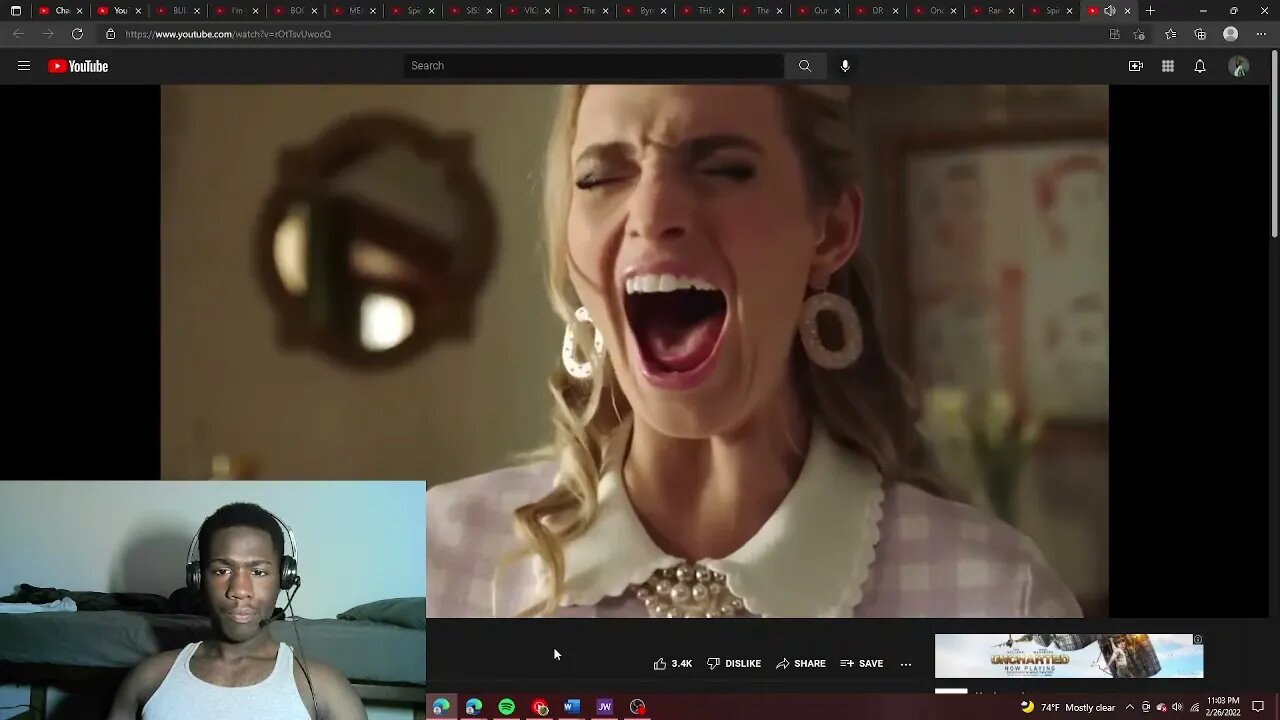Open the tab actions menu icon
This screenshot has height=720, width=1280.
point(16,11)
